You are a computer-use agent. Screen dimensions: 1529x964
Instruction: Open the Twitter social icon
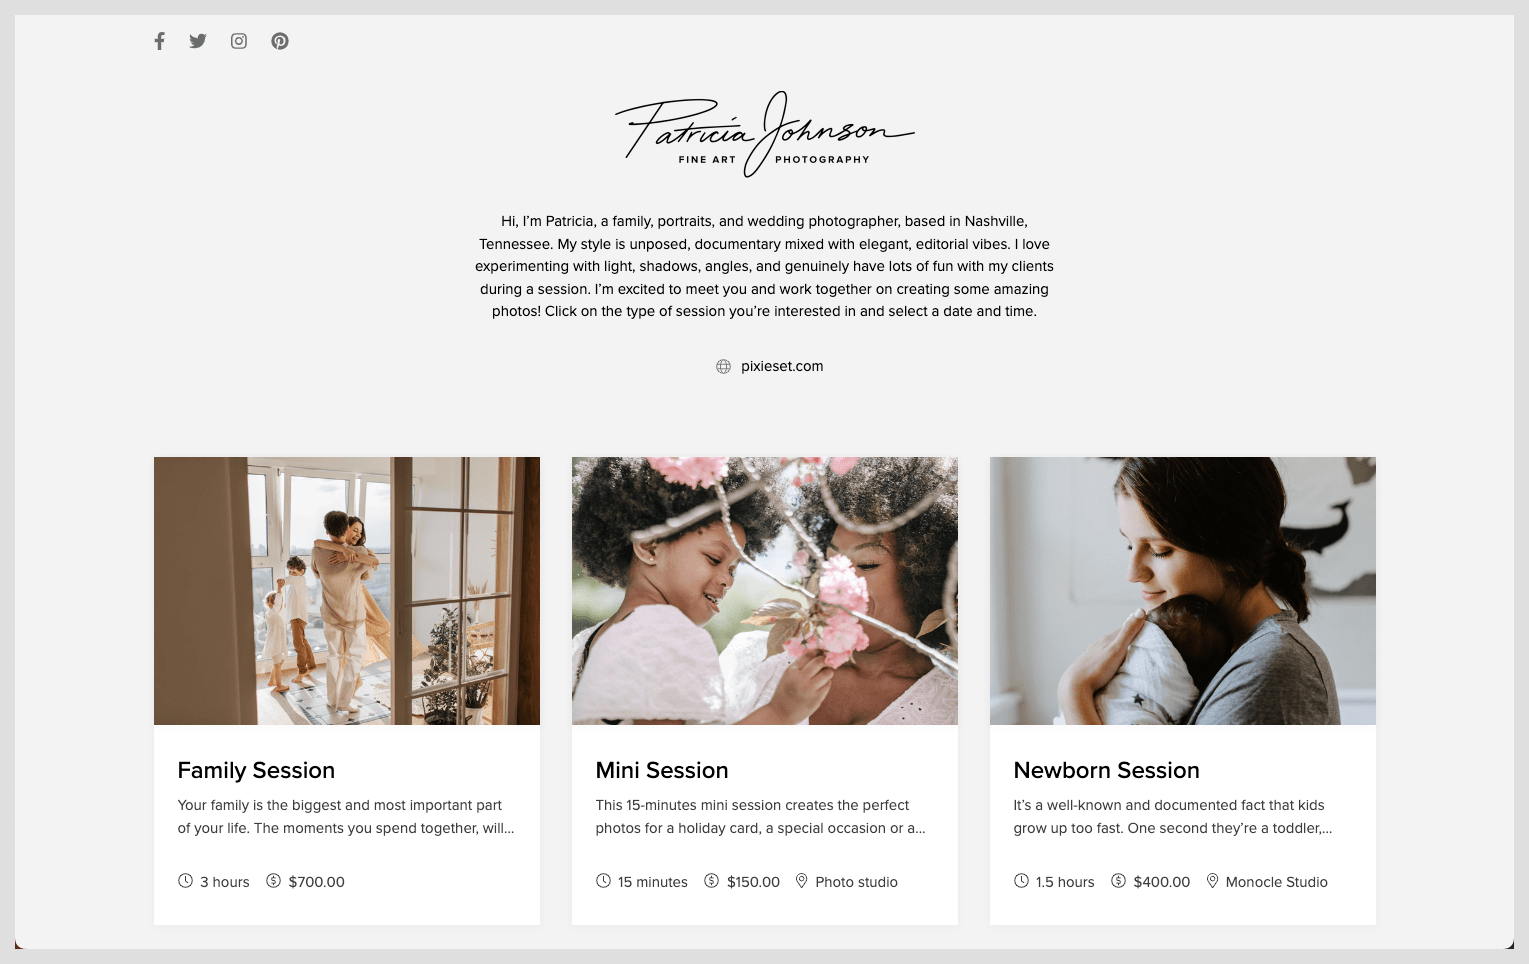[198, 41]
